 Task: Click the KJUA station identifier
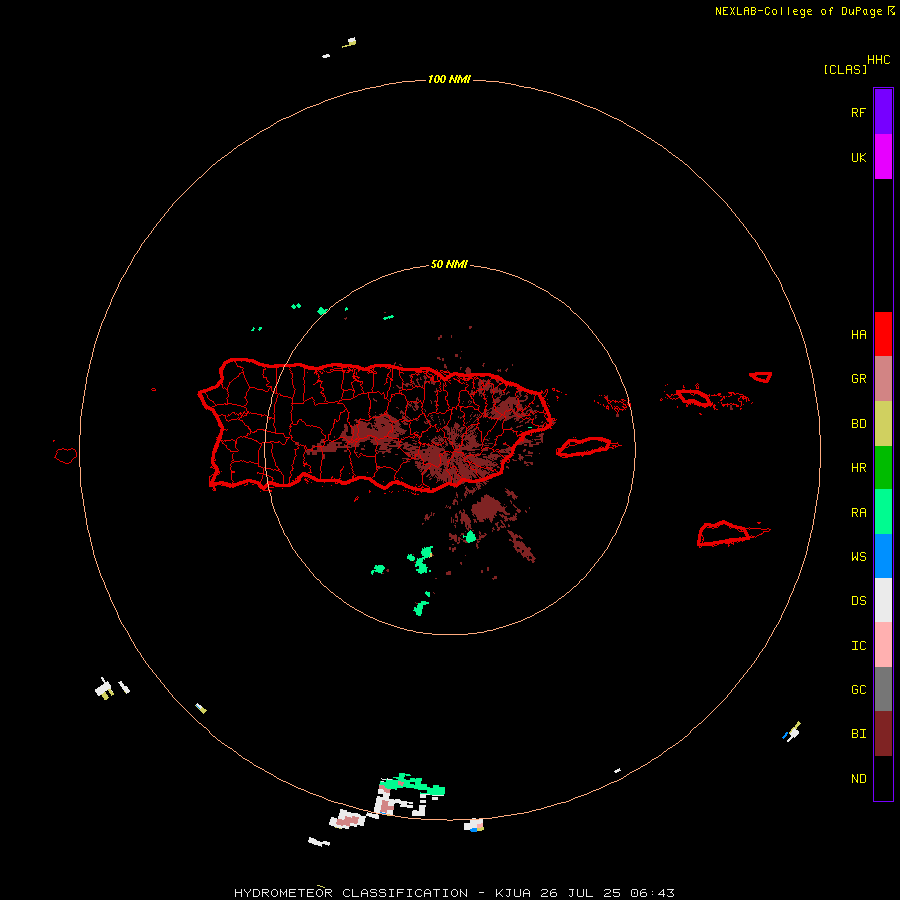(x=513, y=893)
